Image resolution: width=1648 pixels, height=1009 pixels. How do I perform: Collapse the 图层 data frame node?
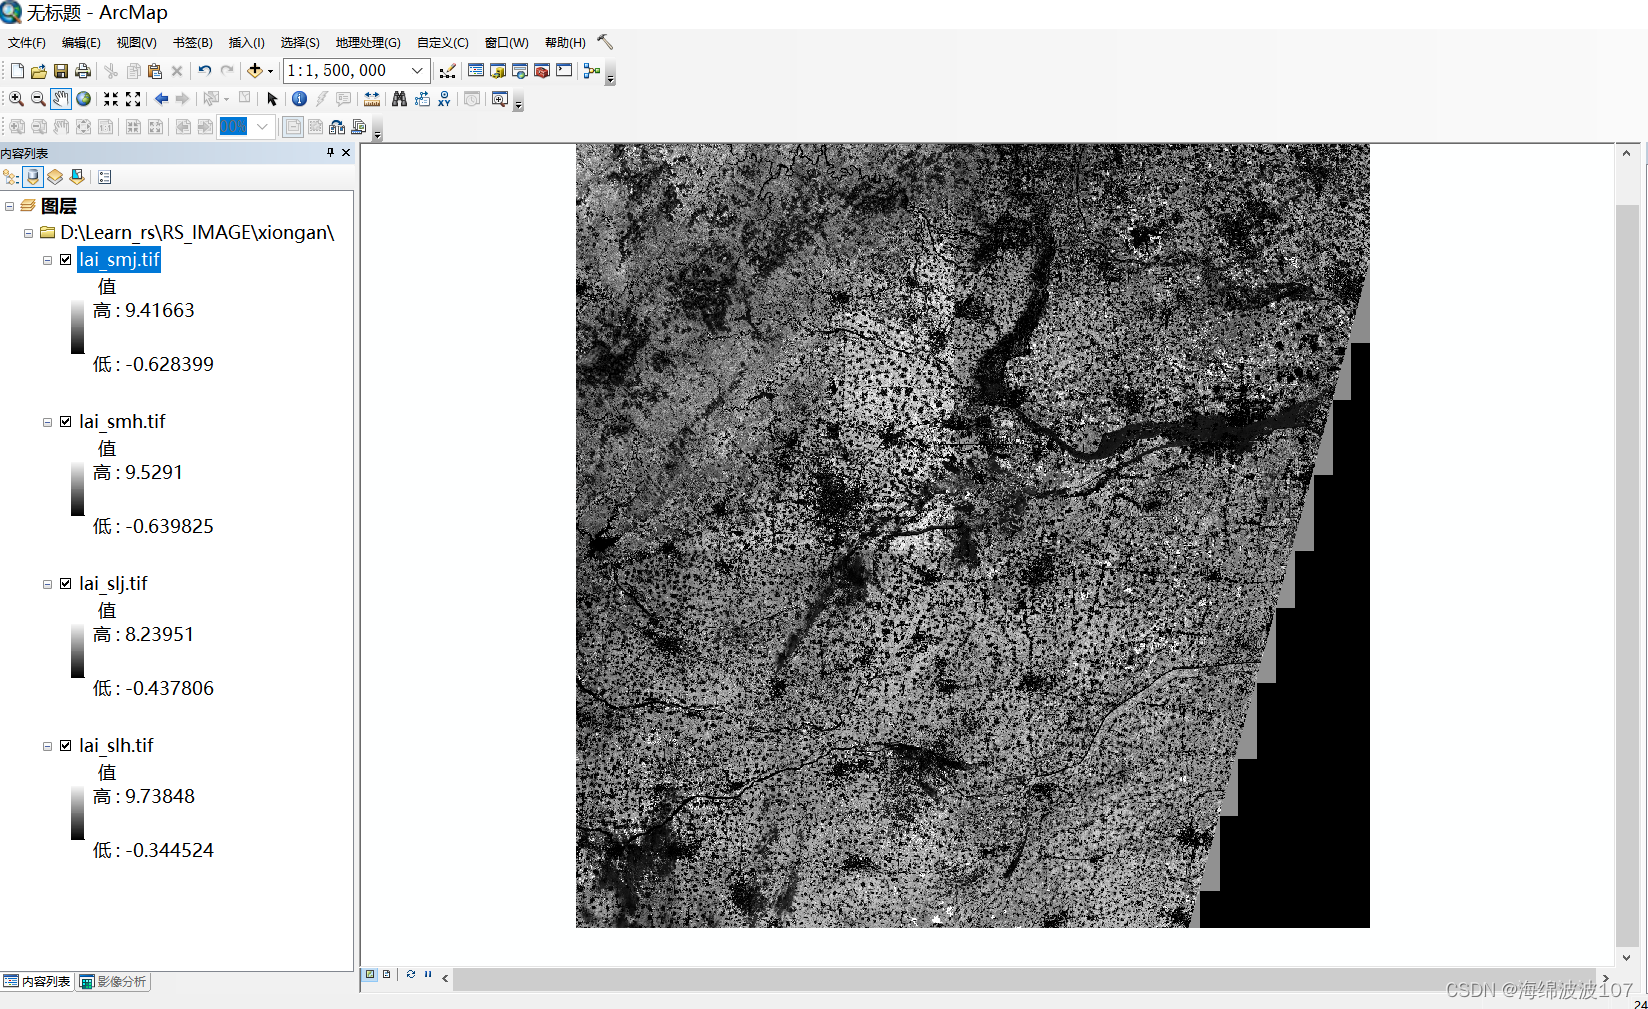[9, 206]
